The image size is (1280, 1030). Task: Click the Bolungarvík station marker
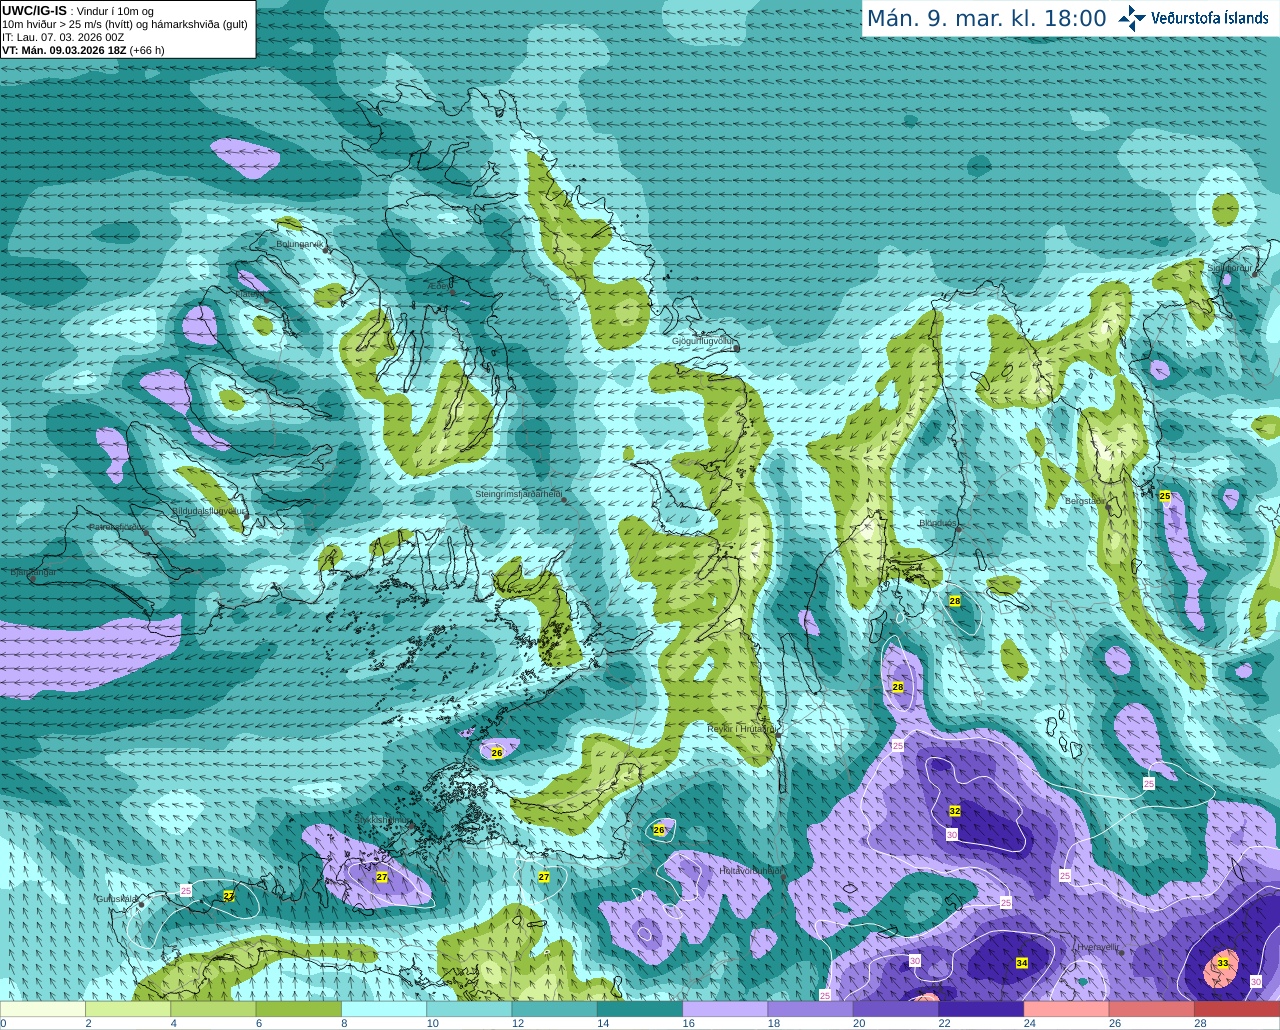click(x=325, y=249)
